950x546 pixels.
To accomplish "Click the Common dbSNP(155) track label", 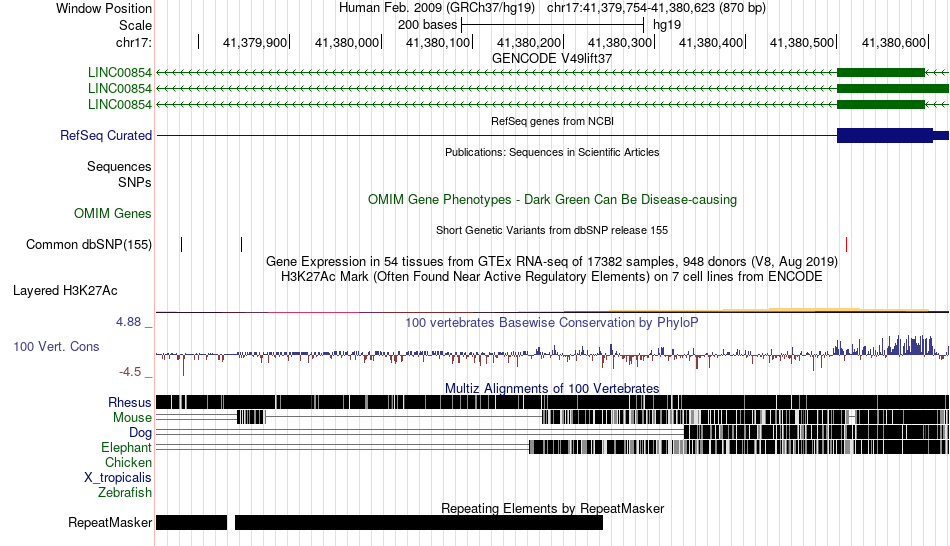I will coord(89,245).
